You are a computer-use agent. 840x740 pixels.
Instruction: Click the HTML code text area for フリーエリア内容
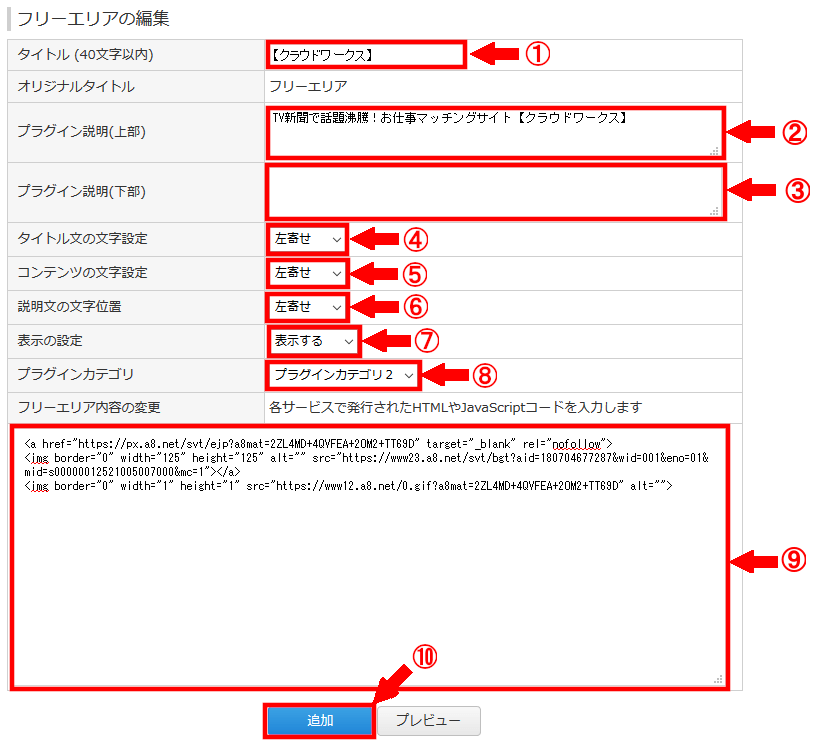coord(370,557)
